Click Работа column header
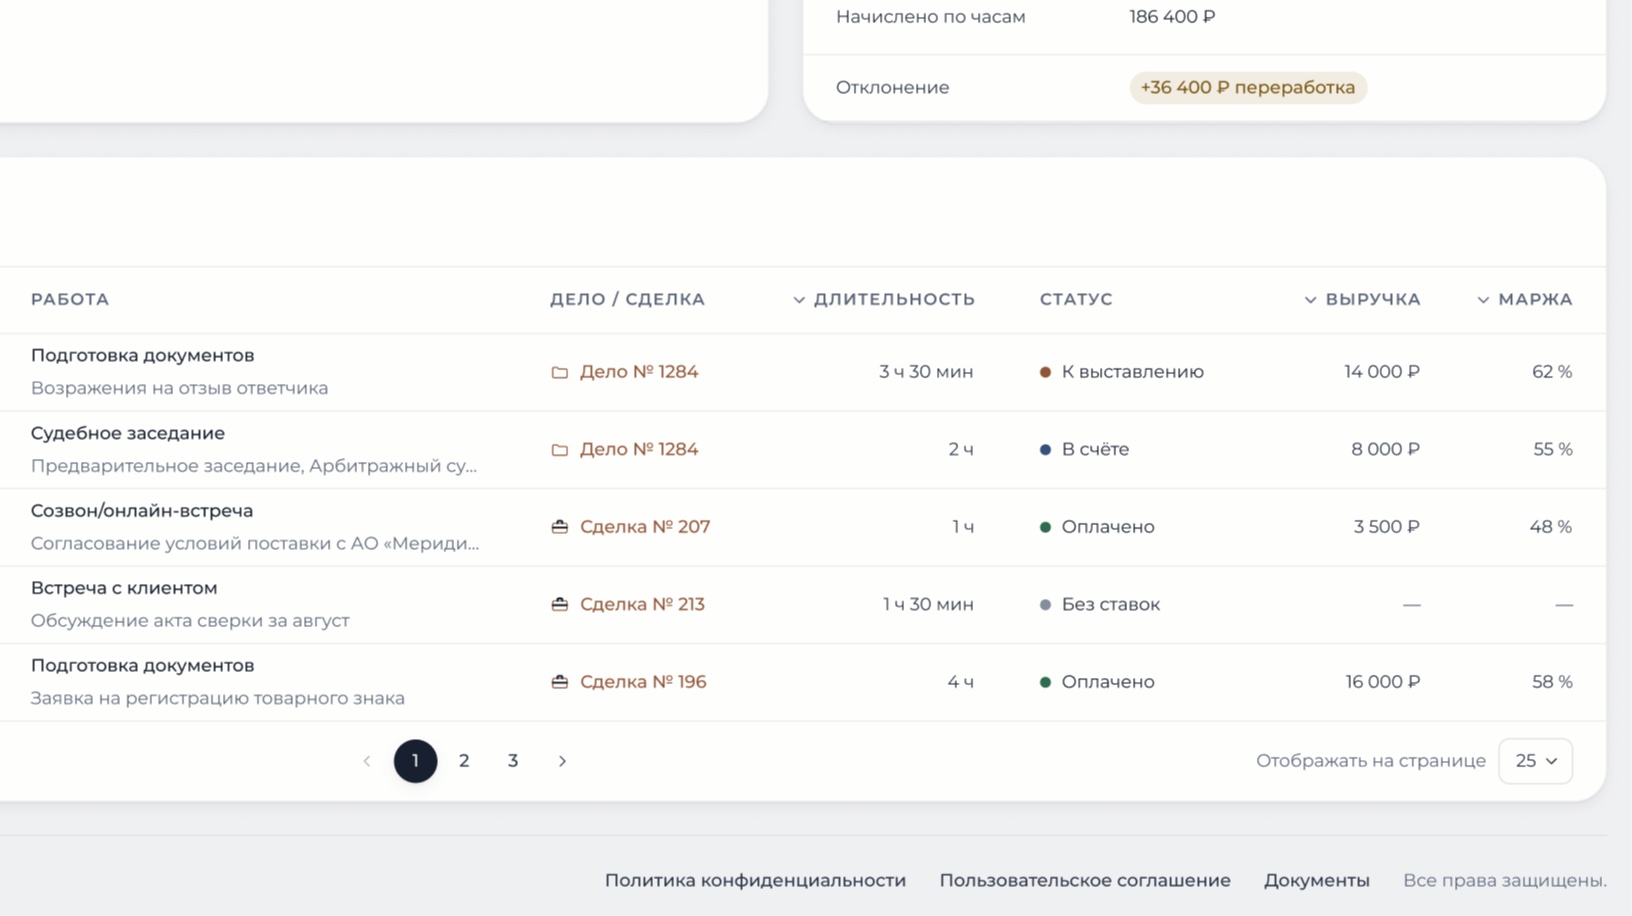The width and height of the screenshot is (1632, 916). (70, 300)
